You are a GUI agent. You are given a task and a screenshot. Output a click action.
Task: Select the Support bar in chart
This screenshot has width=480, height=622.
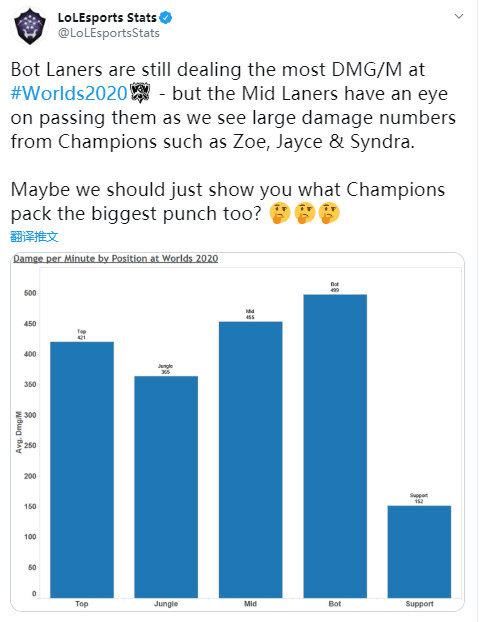(419, 552)
